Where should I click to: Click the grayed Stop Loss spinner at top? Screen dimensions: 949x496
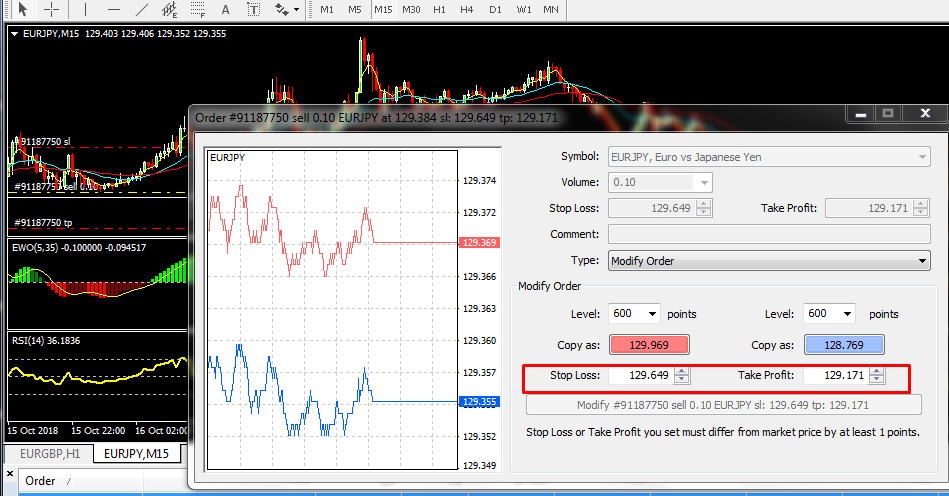click(704, 208)
